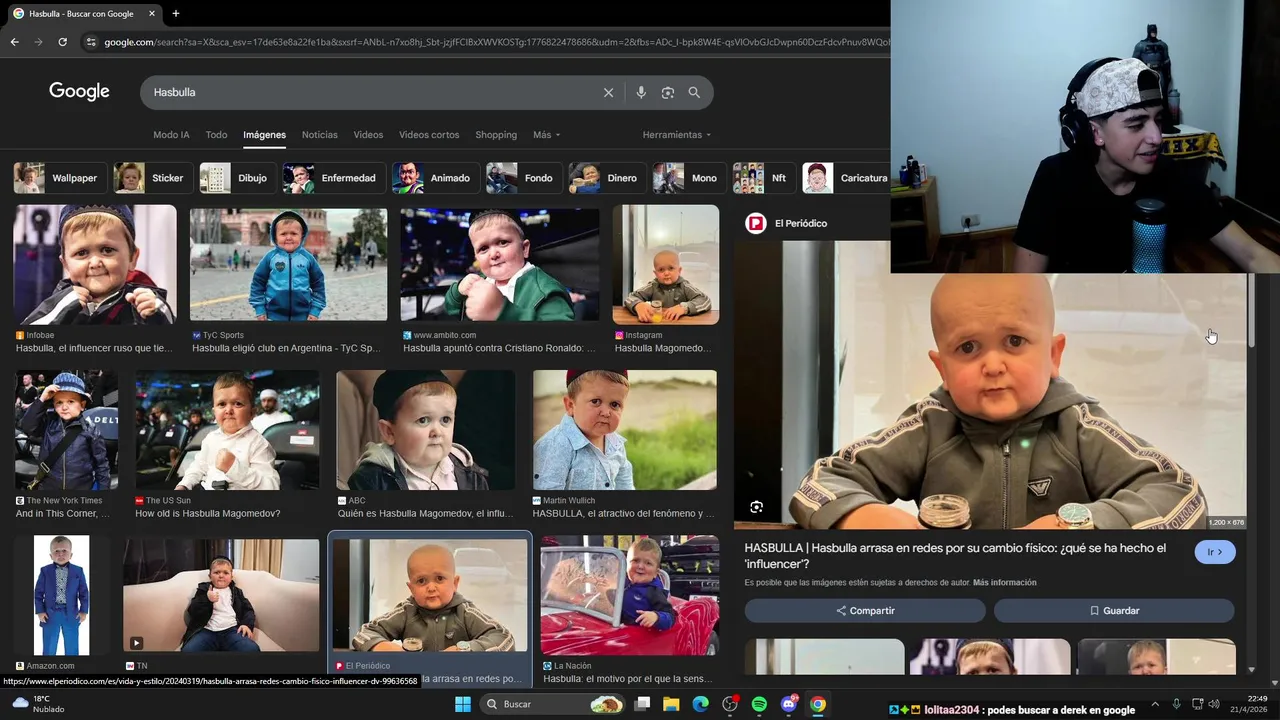Filter images by Dibujo chip

pos(236,178)
